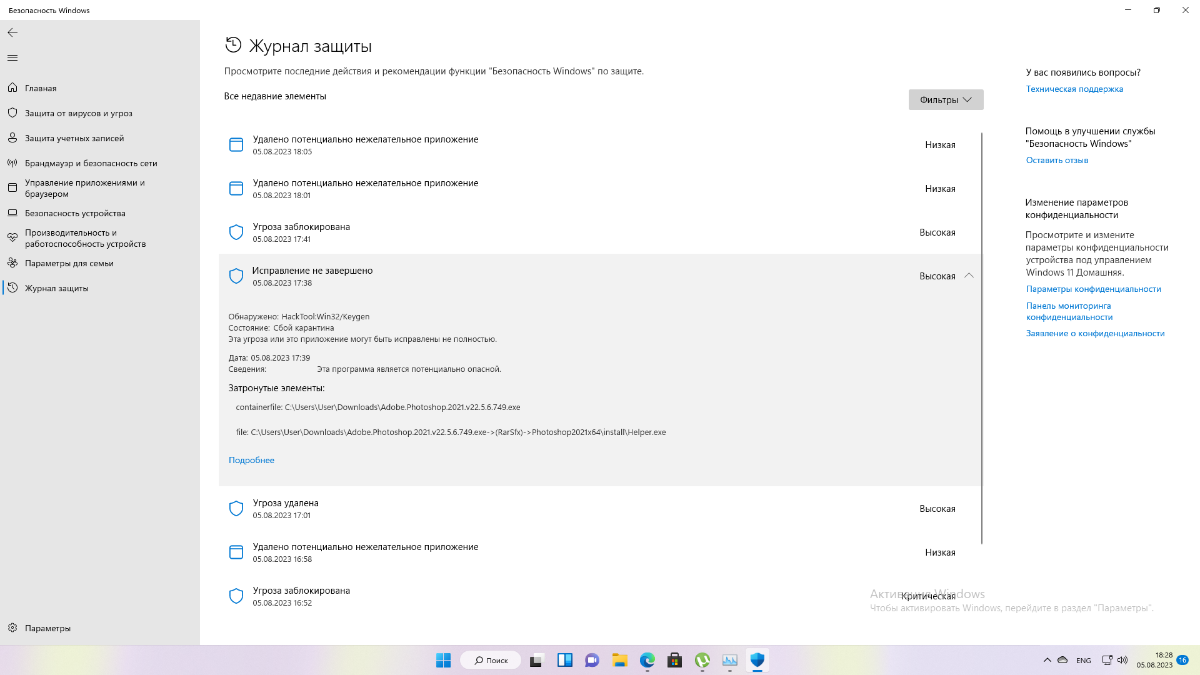
Task: Click the Подробнее link
Action: tap(251, 460)
